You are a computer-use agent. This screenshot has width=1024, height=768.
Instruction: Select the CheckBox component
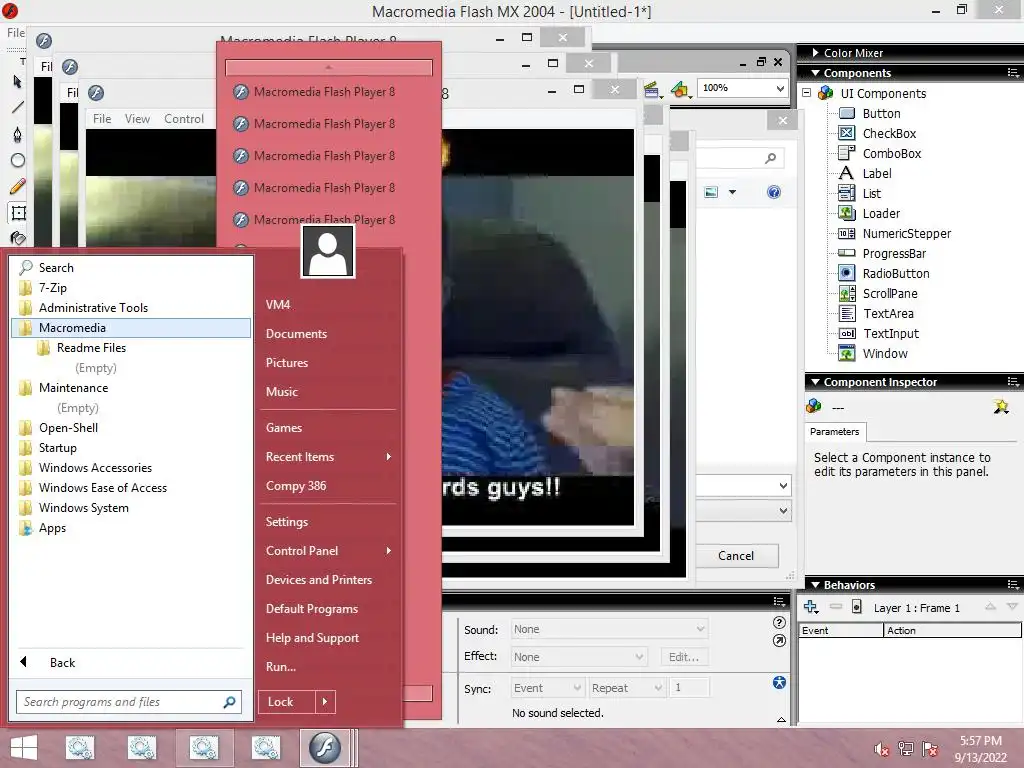point(889,134)
